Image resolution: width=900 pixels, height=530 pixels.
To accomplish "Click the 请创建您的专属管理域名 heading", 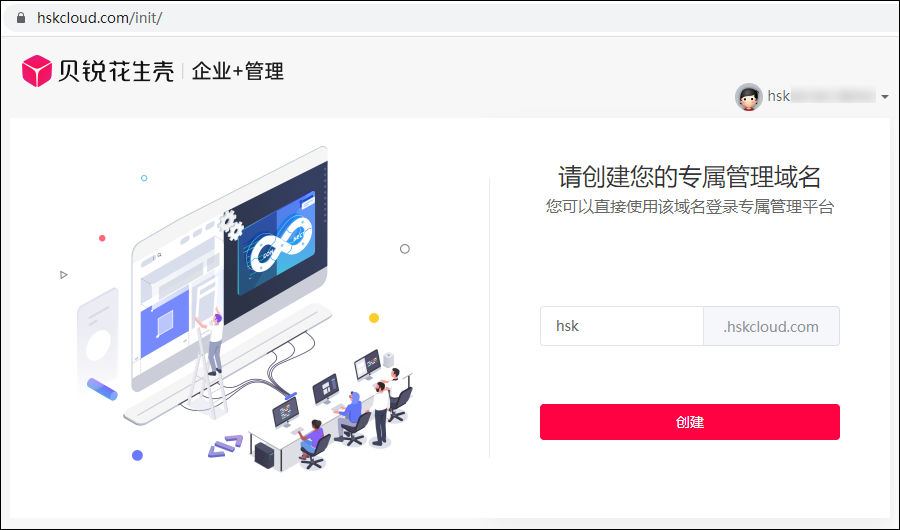I will 689,176.
